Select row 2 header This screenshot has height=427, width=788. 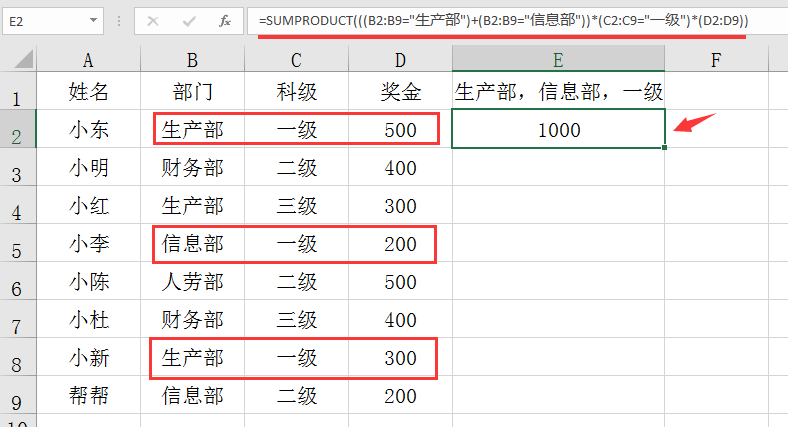click(18, 129)
